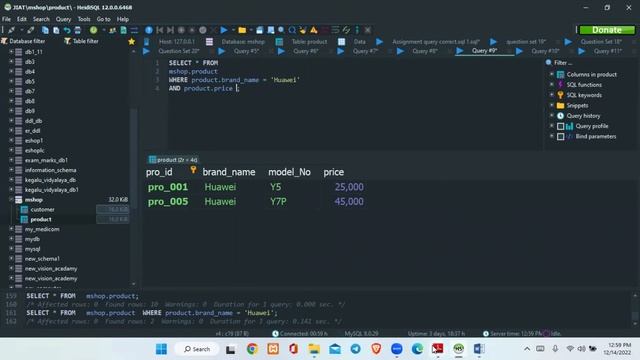The height and width of the screenshot is (360, 640).
Task: Sort by the model_No column header
Action: (x=289, y=172)
